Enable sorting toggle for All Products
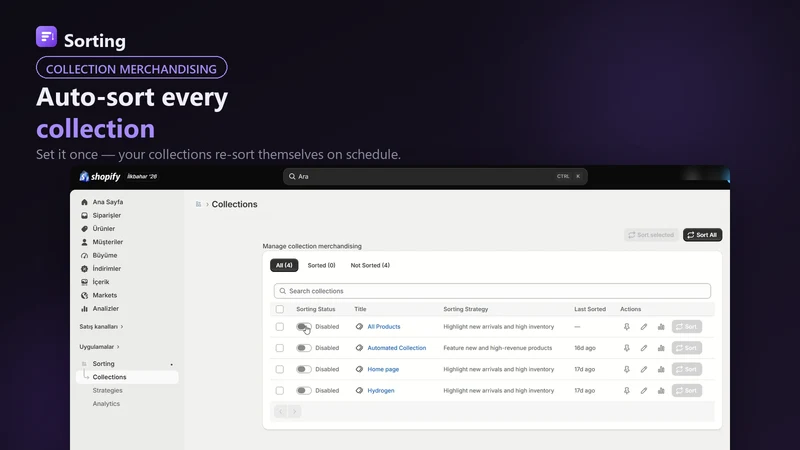This screenshot has width=800, height=450. (x=304, y=327)
